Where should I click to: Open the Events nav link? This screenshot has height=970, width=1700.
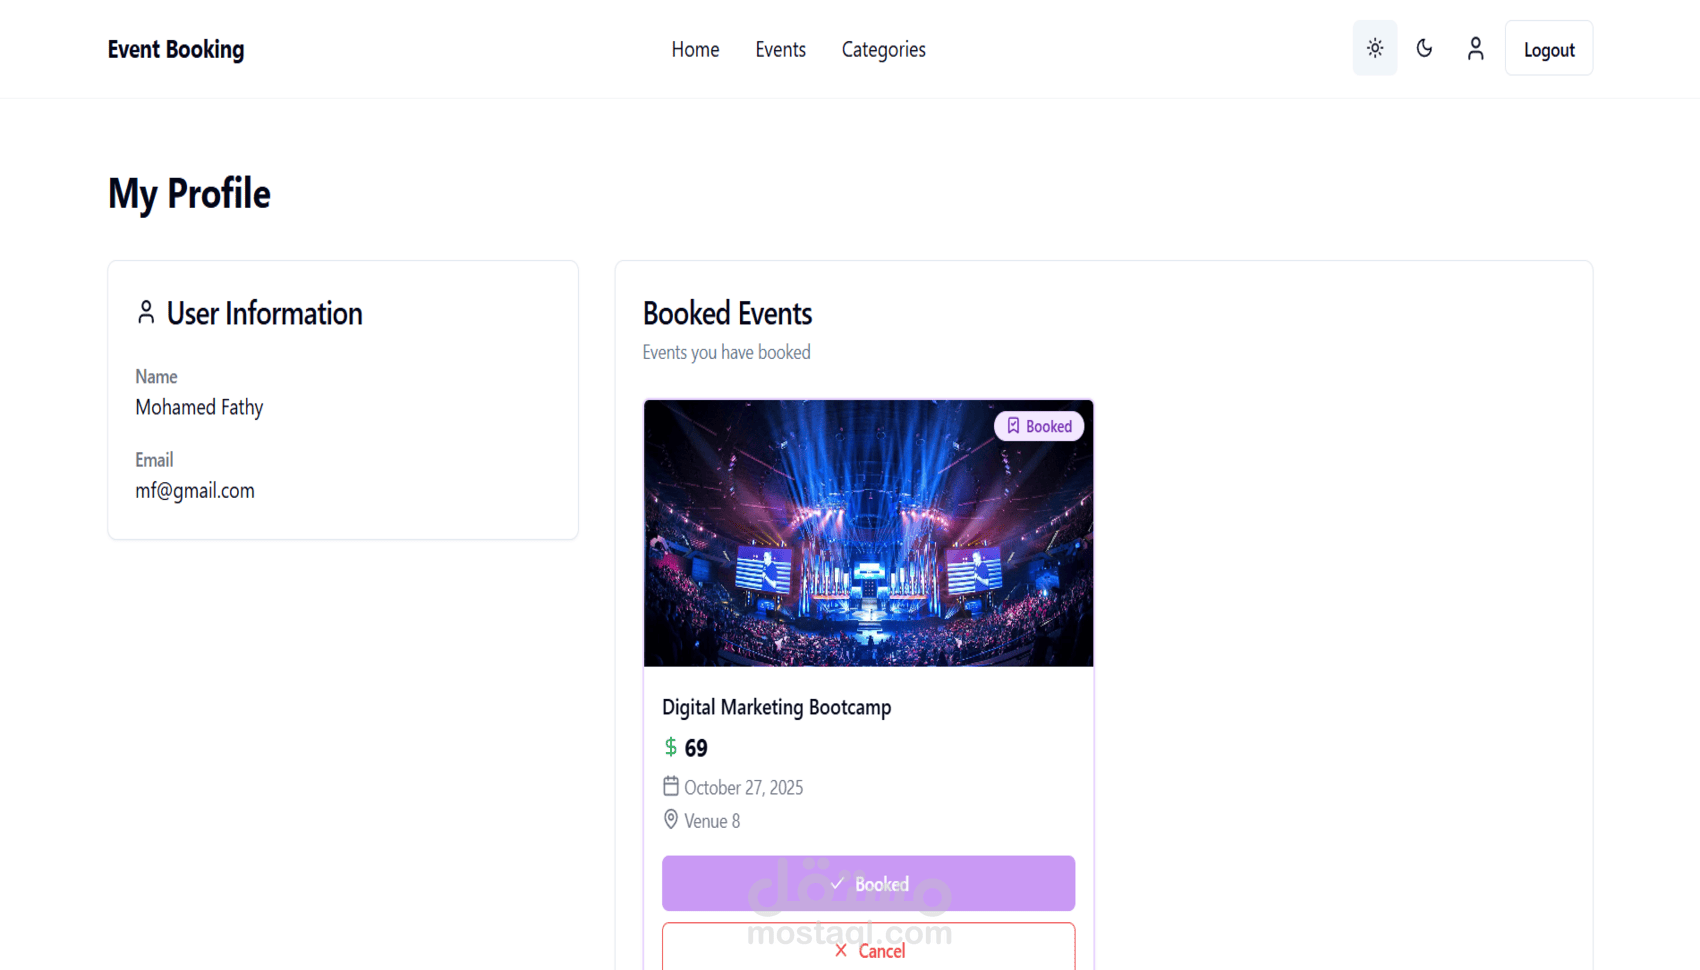(780, 49)
